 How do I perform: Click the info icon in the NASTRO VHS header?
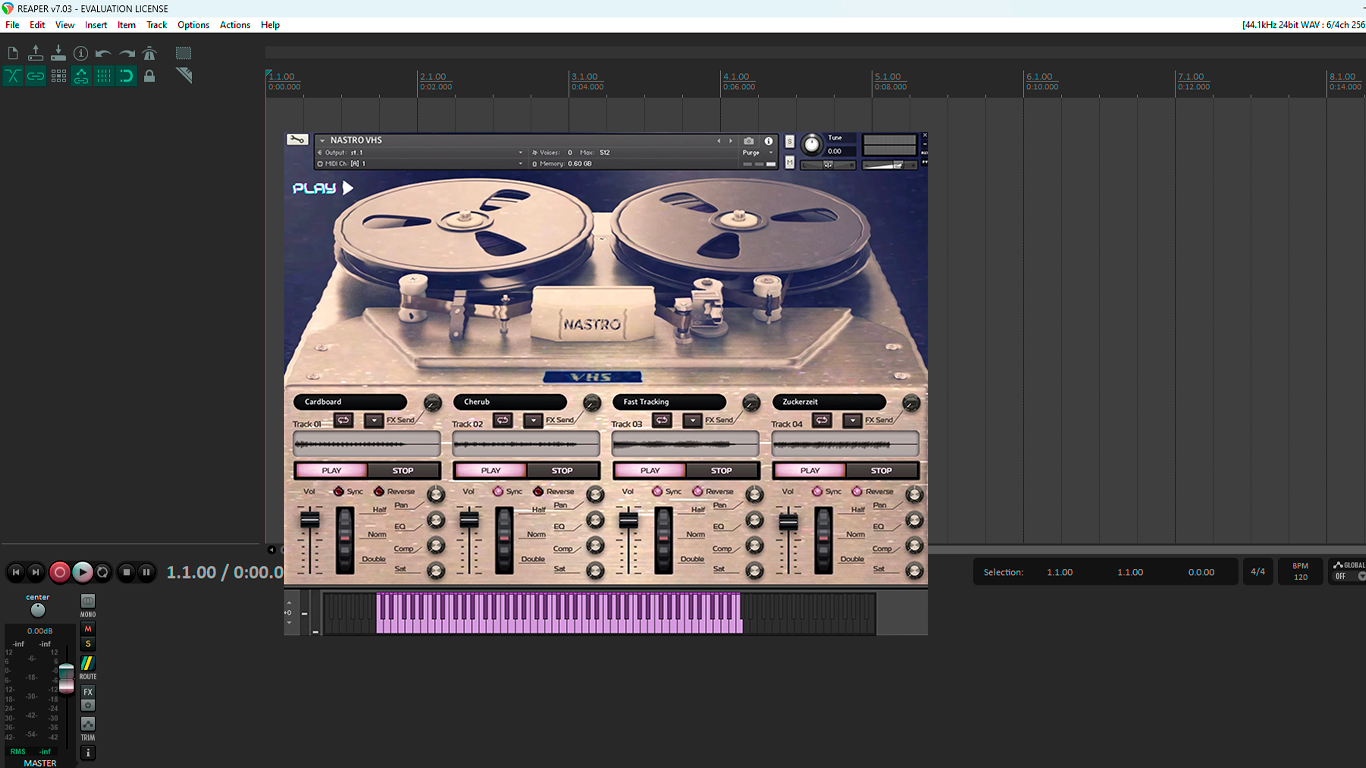[x=769, y=141]
